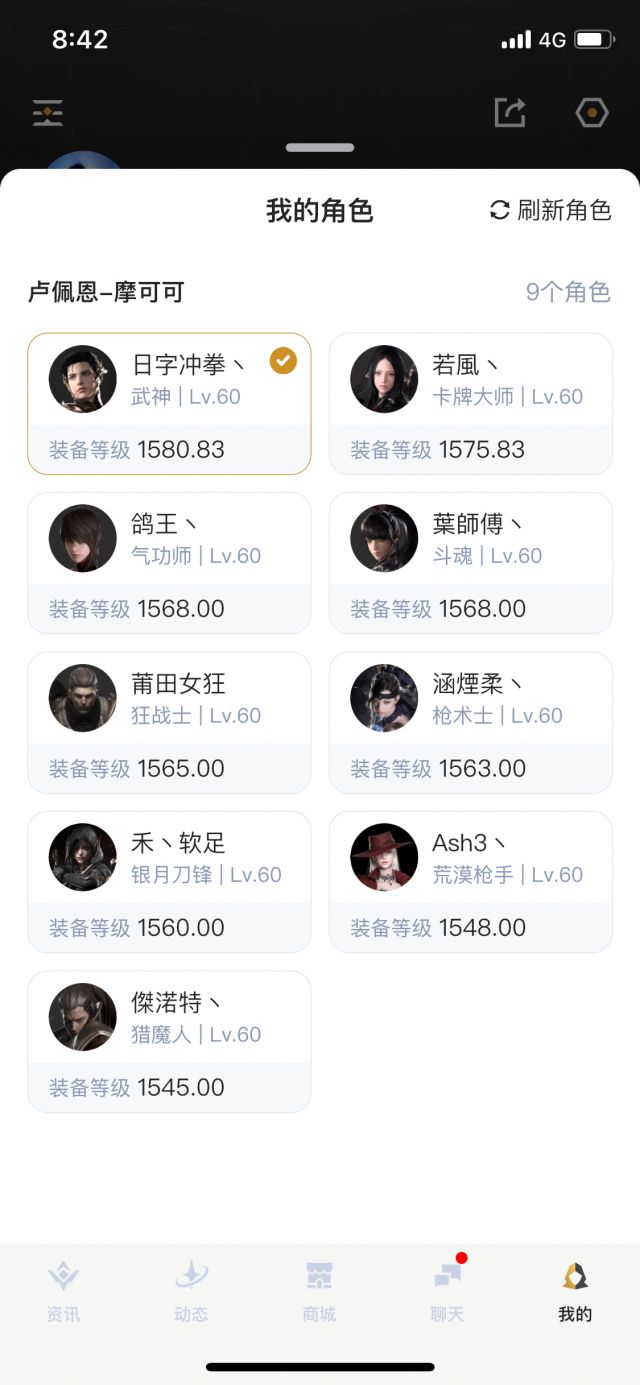Tap 葉師傅's avatar portrait
This screenshot has width=640, height=1385.
pos(383,538)
